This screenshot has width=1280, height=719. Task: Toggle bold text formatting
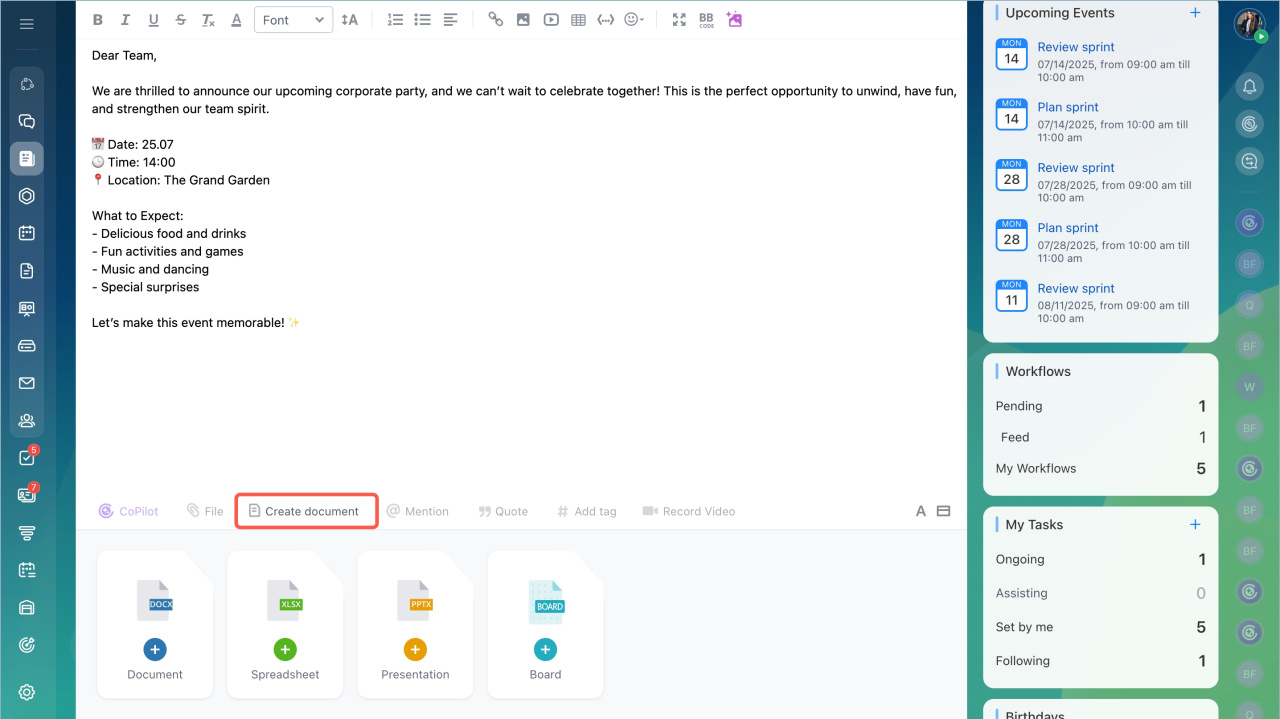click(97, 20)
